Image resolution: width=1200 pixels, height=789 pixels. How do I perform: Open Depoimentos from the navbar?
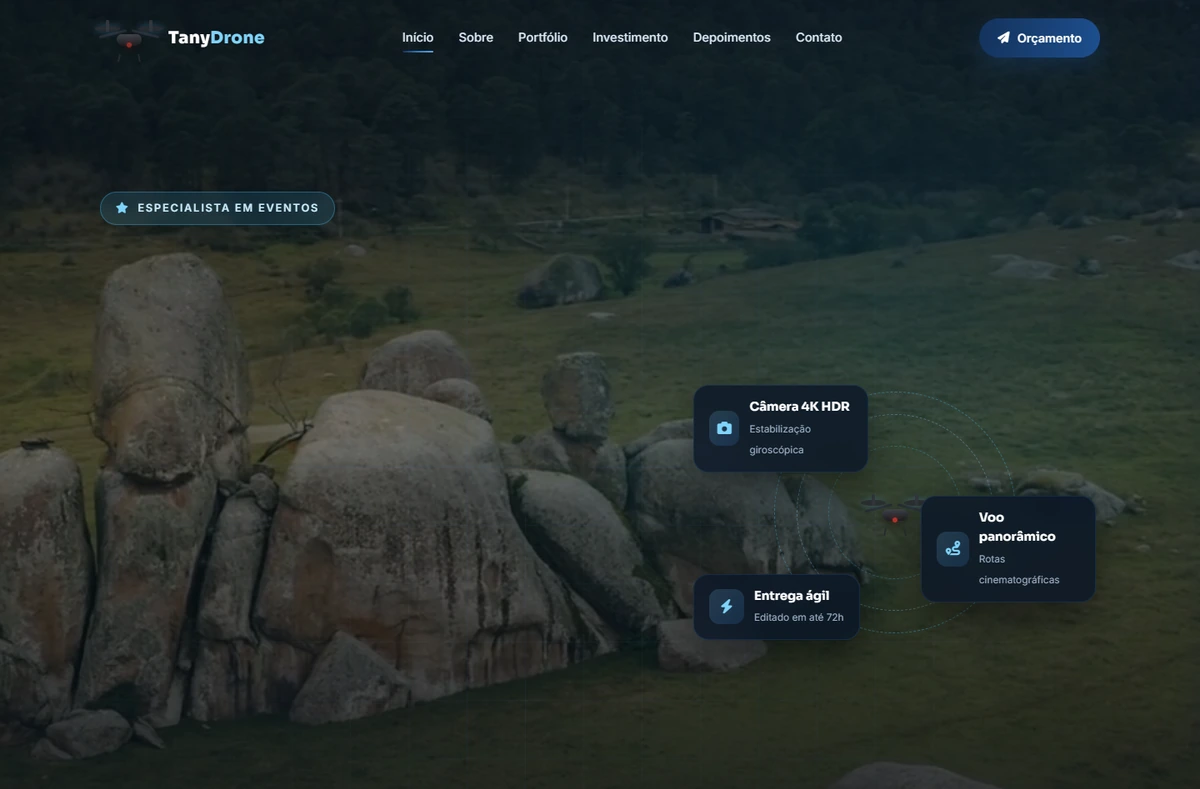click(x=732, y=37)
